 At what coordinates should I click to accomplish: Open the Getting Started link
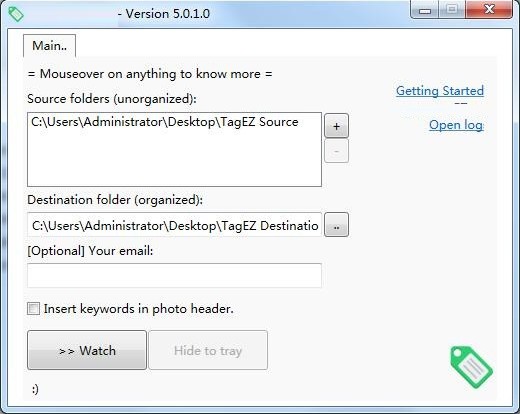pyautogui.click(x=440, y=91)
